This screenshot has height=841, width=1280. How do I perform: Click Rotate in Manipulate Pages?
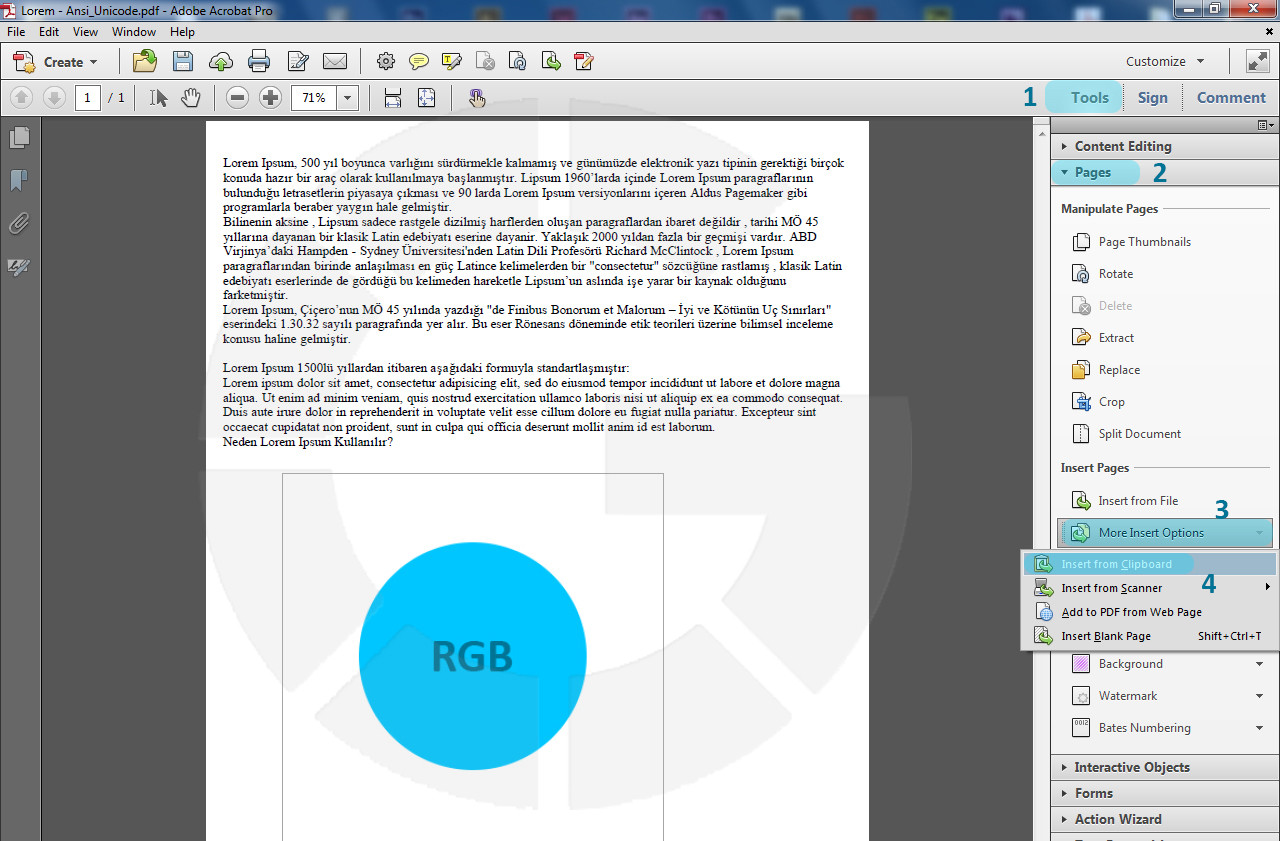click(1103, 274)
